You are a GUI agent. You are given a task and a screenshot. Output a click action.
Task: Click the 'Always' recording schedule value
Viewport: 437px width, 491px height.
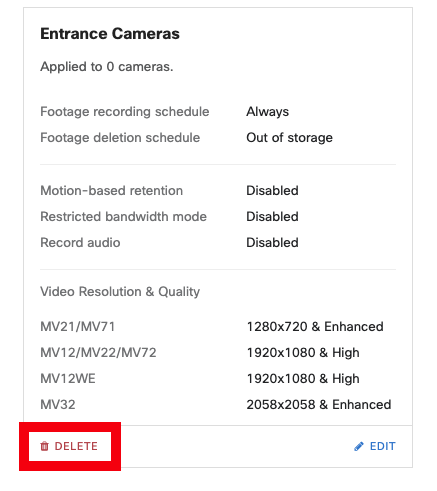pos(267,112)
